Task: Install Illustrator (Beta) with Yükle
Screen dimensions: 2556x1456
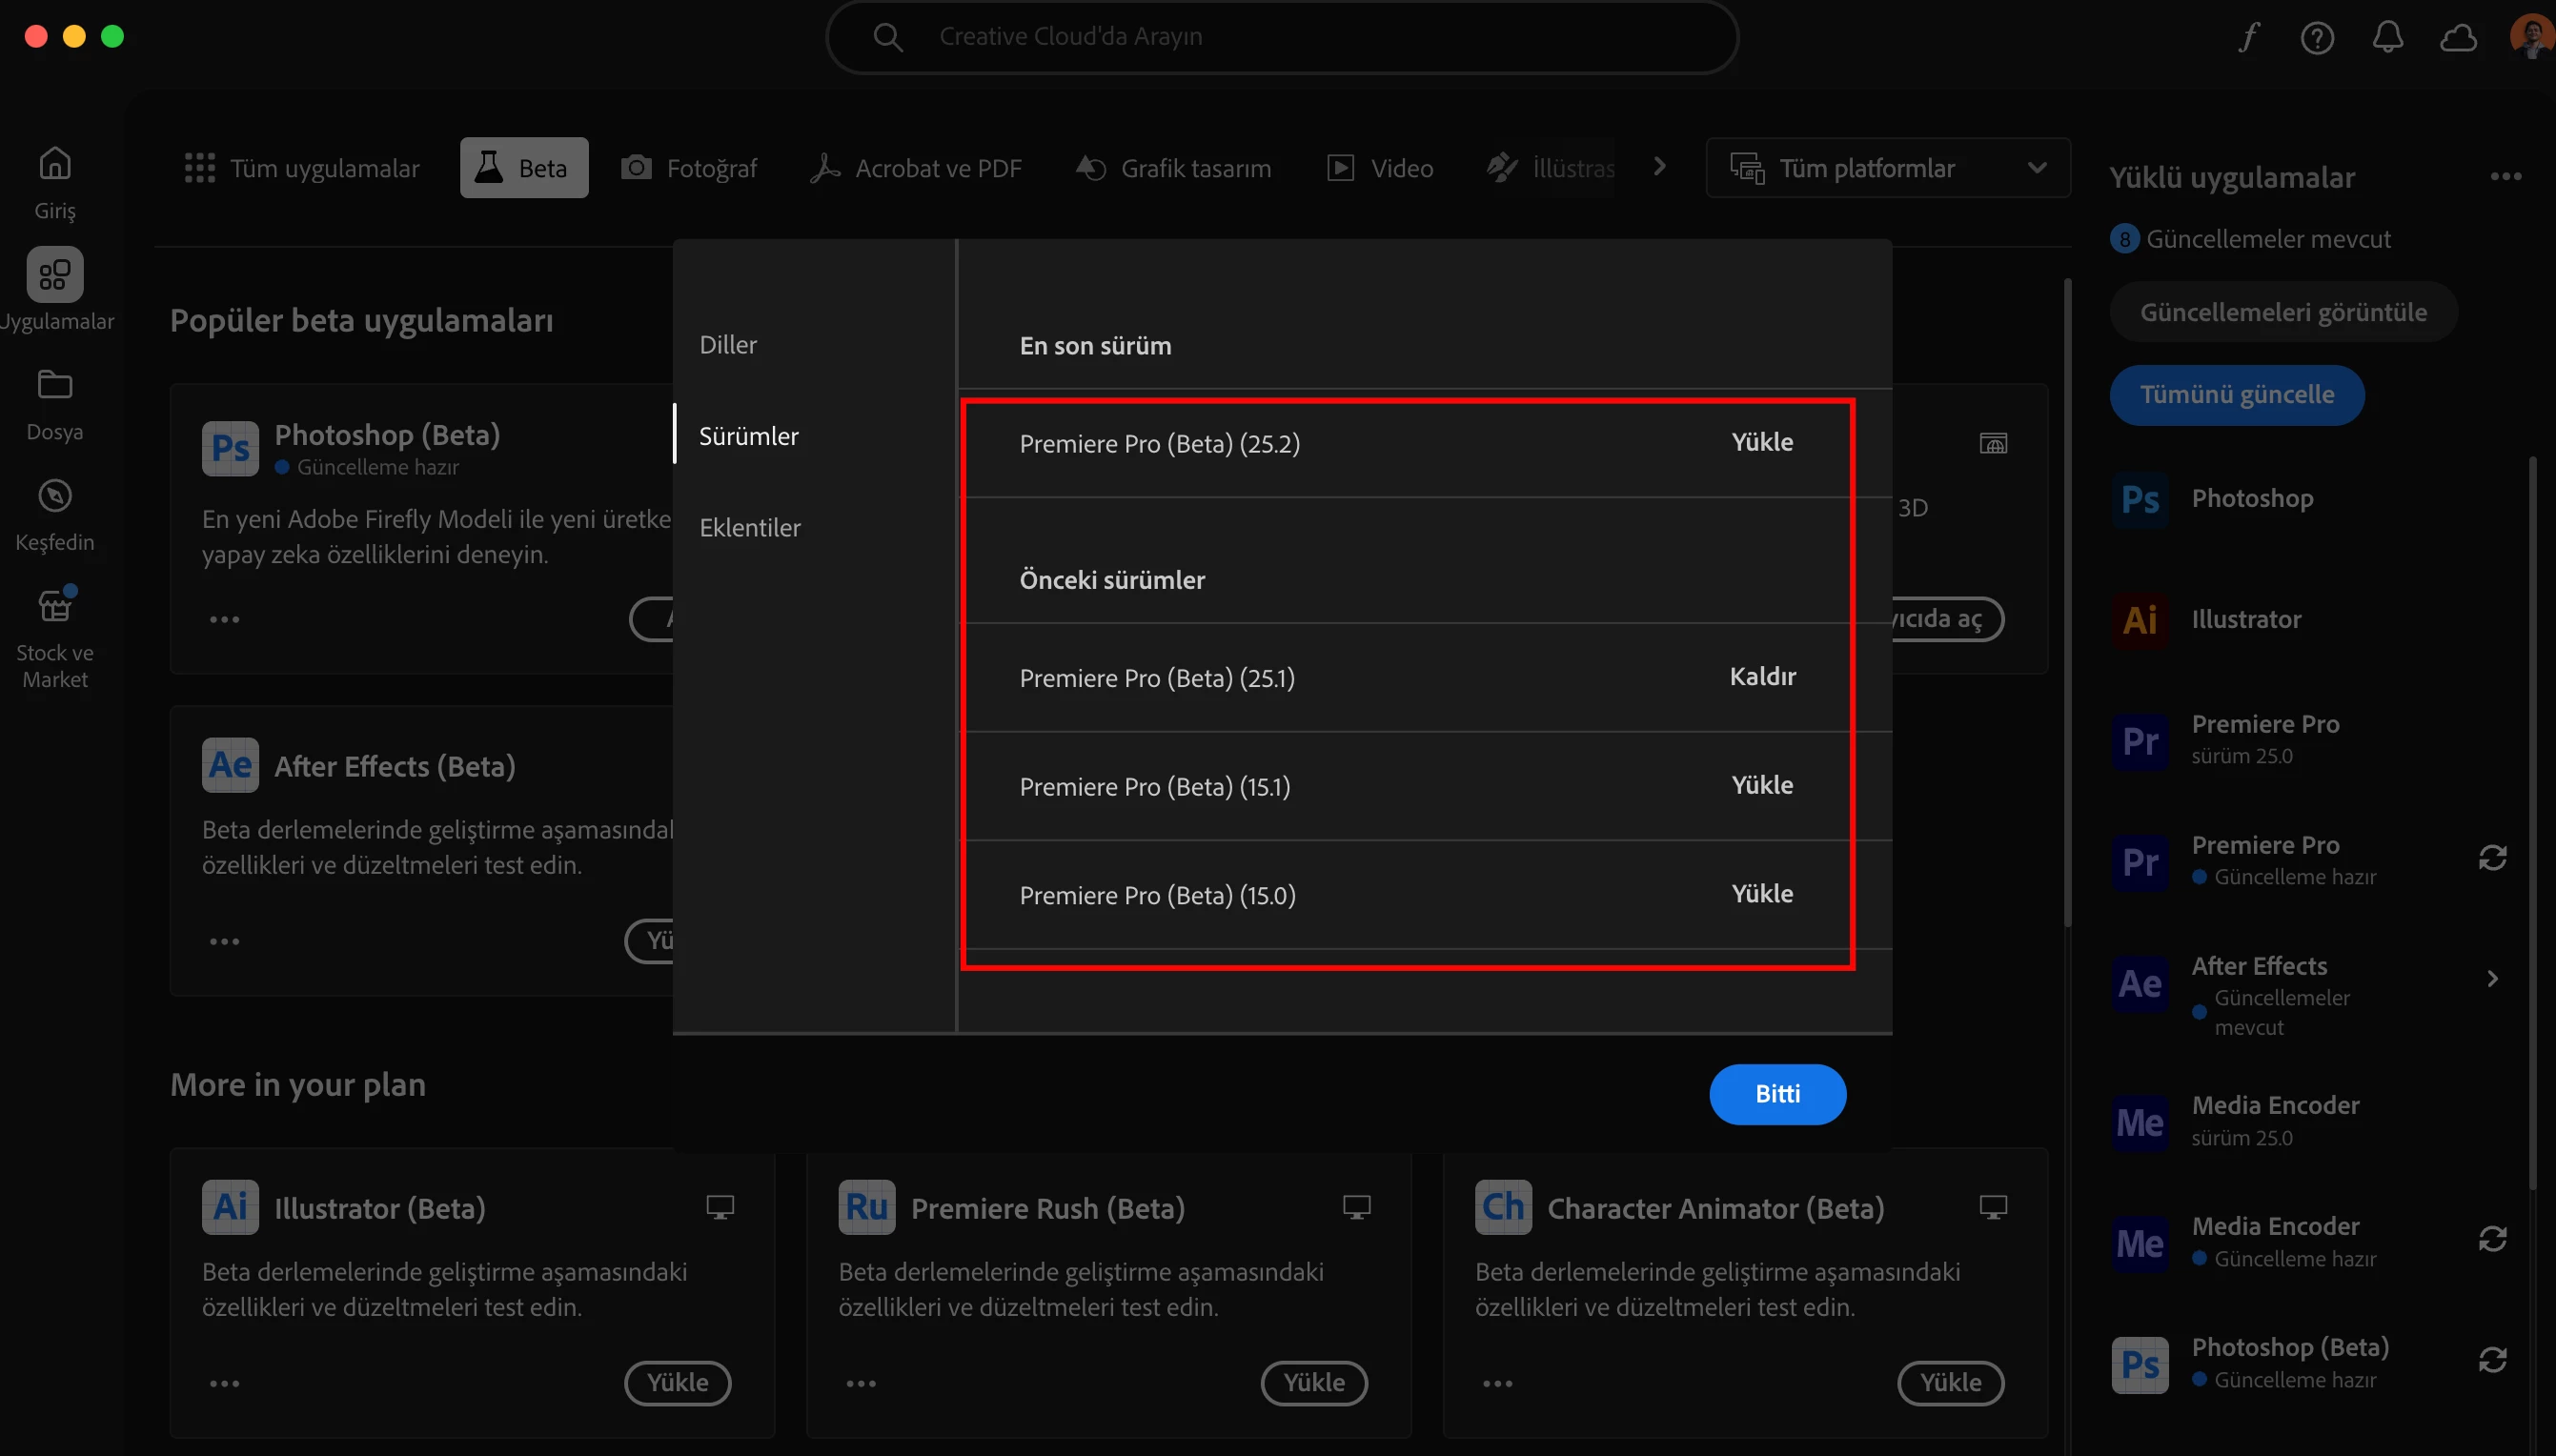Action: [678, 1383]
